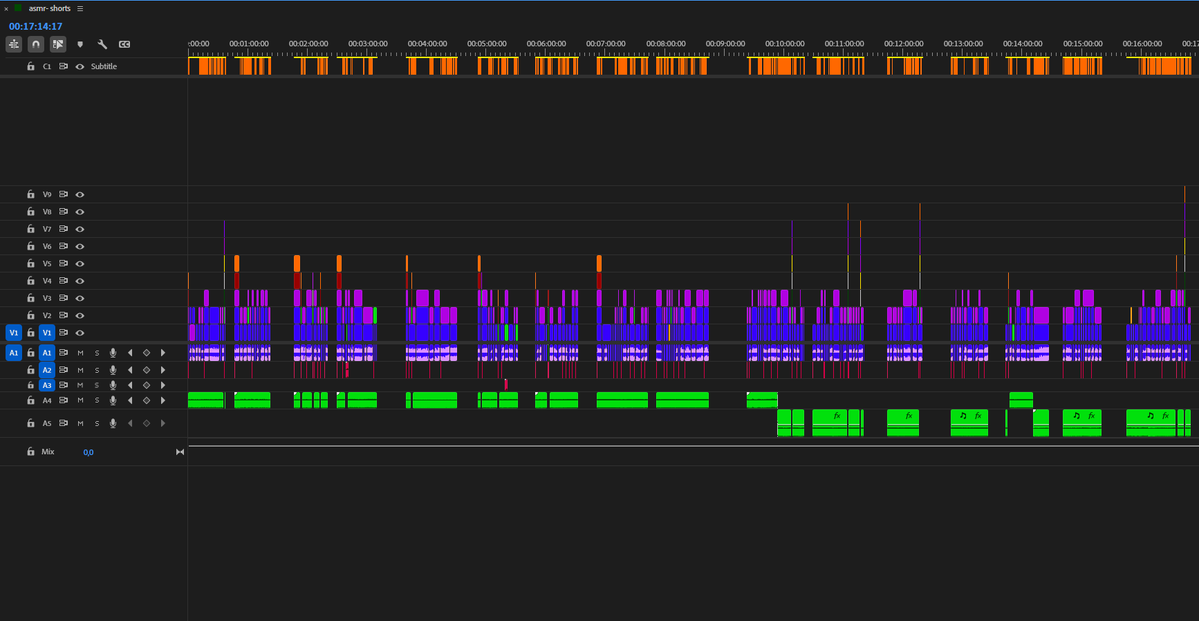Lock the Subtitle caption track C1
The height and width of the screenshot is (621, 1199).
pyautogui.click(x=31, y=67)
